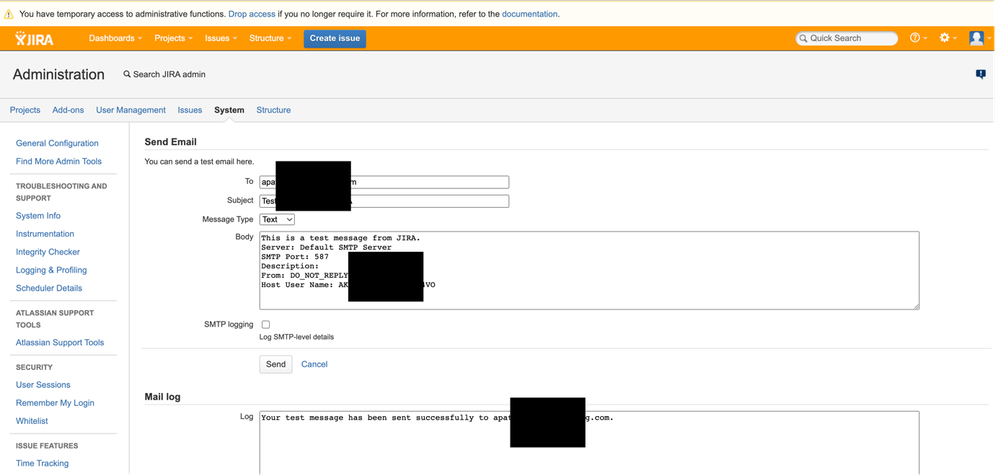Open the settings gear menu
The image size is (998, 476).
[948, 38]
